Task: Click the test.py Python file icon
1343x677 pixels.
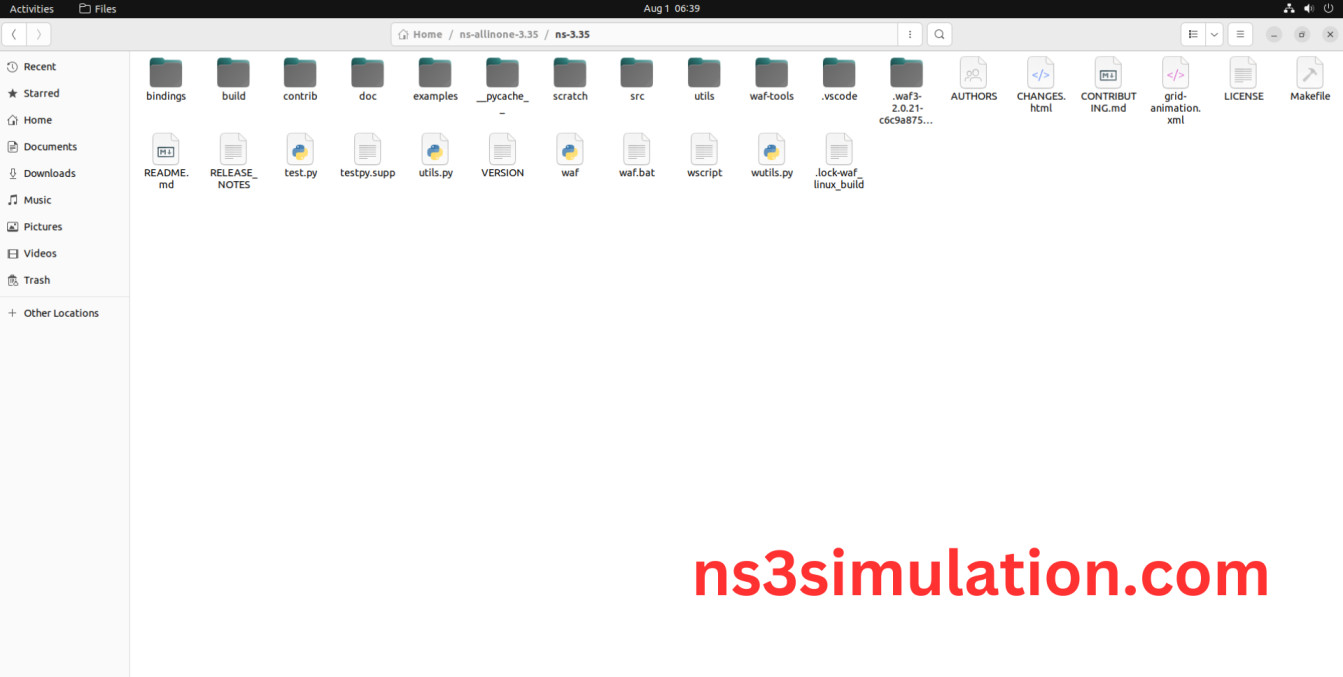Action: point(300,150)
